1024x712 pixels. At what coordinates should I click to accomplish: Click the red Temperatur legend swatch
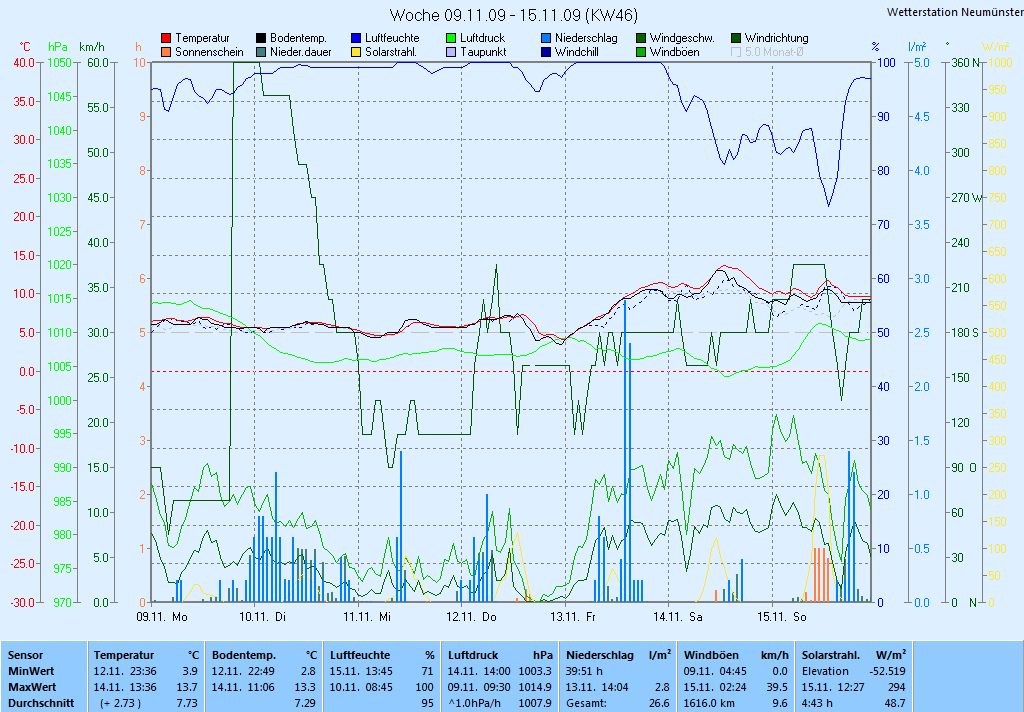(166, 38)
